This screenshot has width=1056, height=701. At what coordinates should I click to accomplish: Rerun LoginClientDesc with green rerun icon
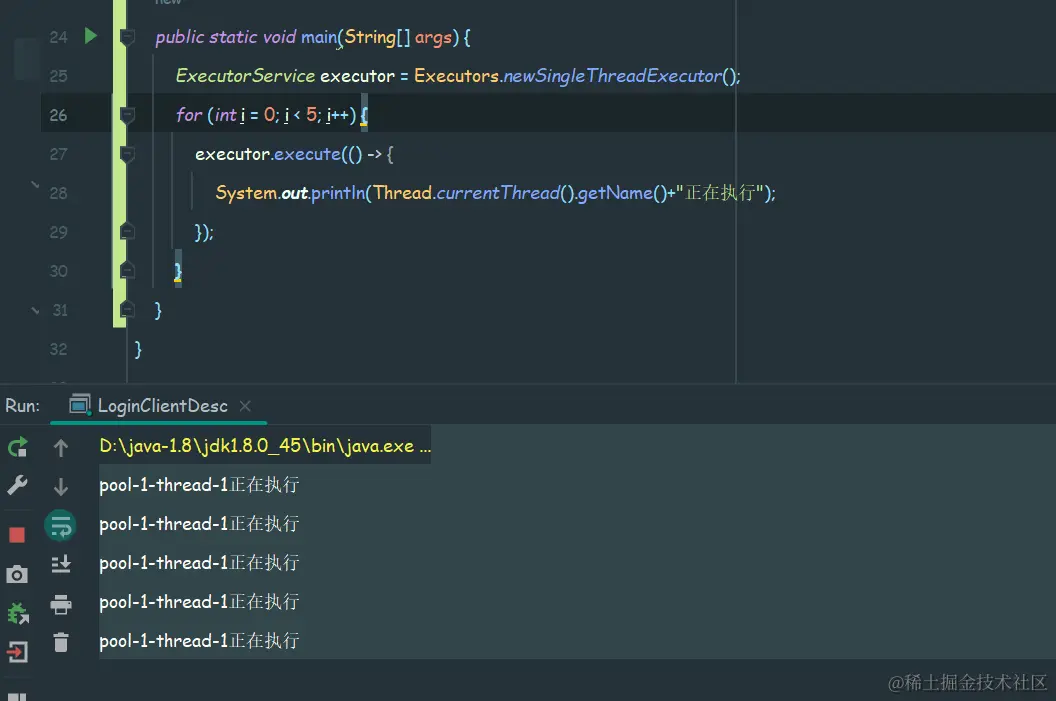pyautogui.click(x=18, y=446)
